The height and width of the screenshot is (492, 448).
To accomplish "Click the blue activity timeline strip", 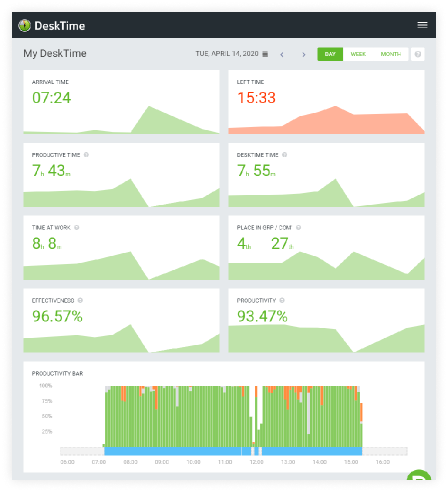I will pyautogui.click(x=233, y=451).
